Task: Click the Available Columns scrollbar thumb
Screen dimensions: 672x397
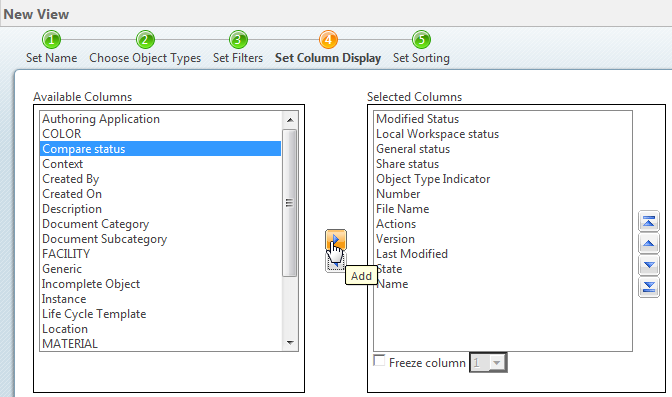Action: tap(290, 203)
